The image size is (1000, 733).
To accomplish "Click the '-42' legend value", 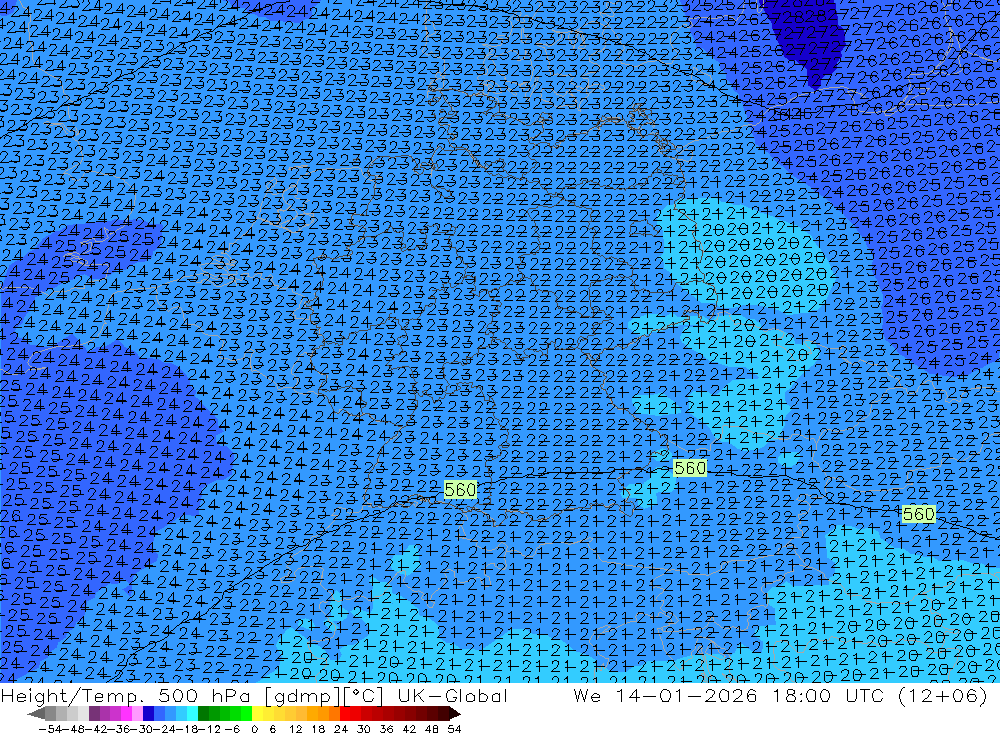I will point(96,729).
